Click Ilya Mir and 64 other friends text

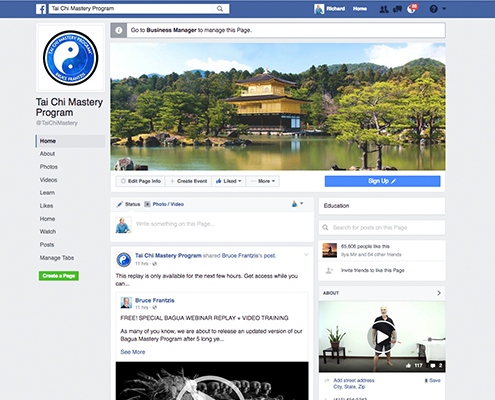pyautogui.click(x=371, y=254)
